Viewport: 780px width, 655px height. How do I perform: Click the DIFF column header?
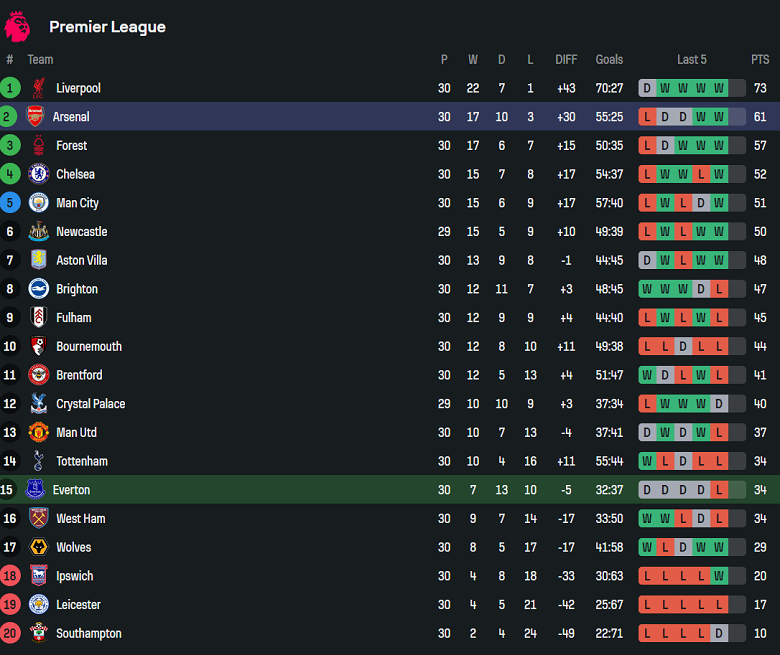[x=567, y=60]
